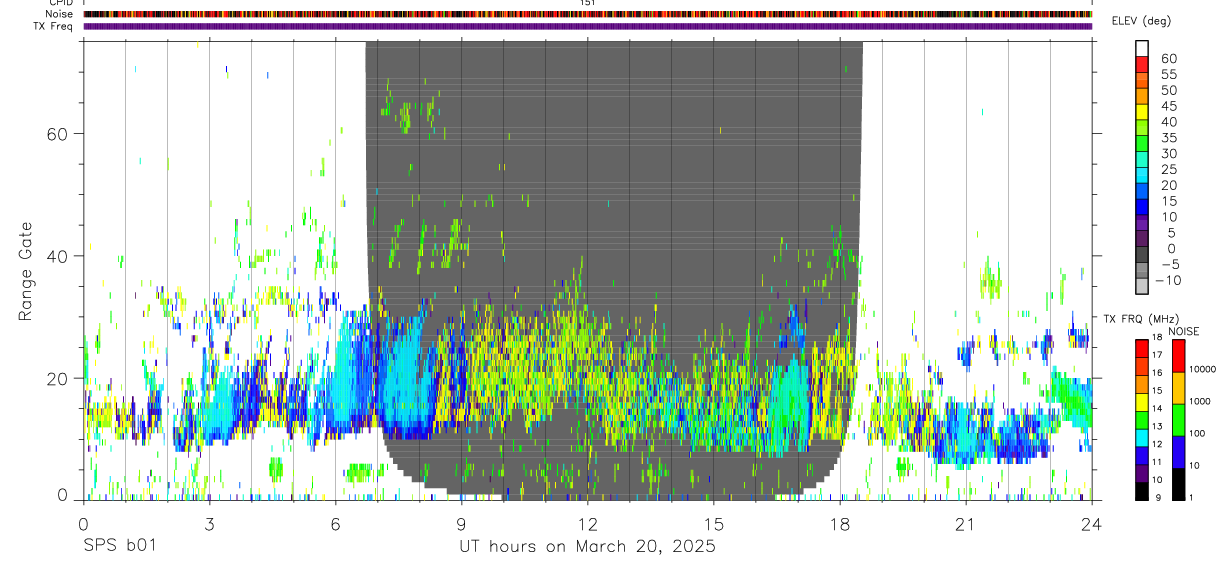Select the red NOISE swatch beside 10000
Viewport: 1228px width, 567px height.
(1178, 356)
